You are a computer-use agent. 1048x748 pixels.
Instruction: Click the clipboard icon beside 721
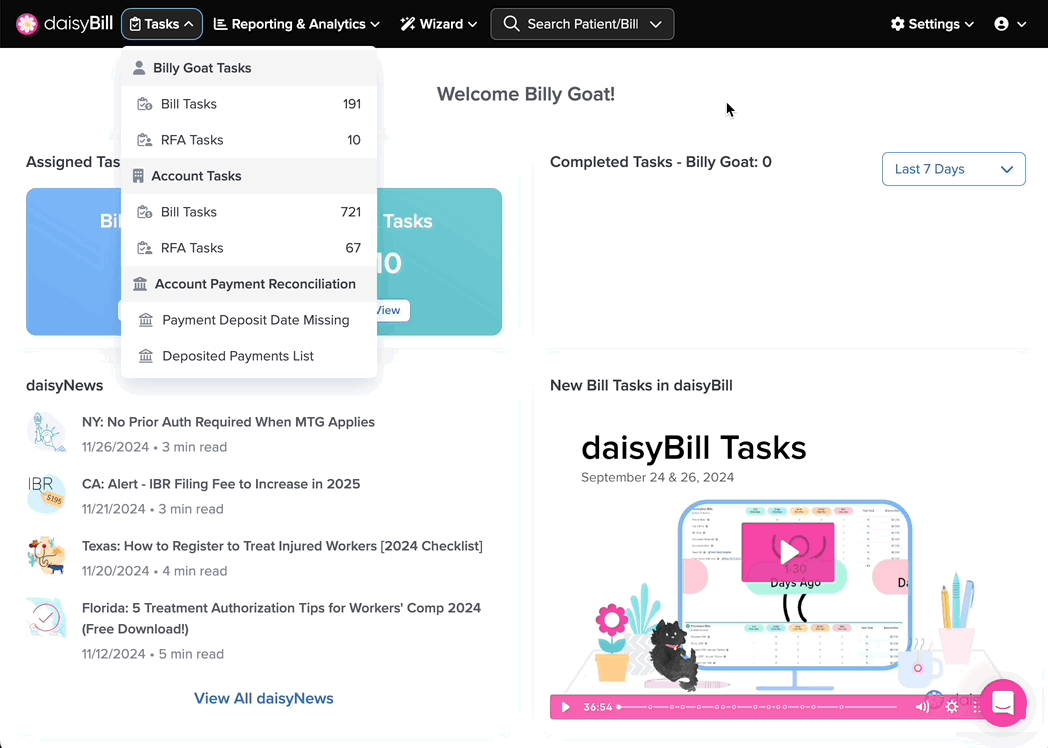coord(144,212)
